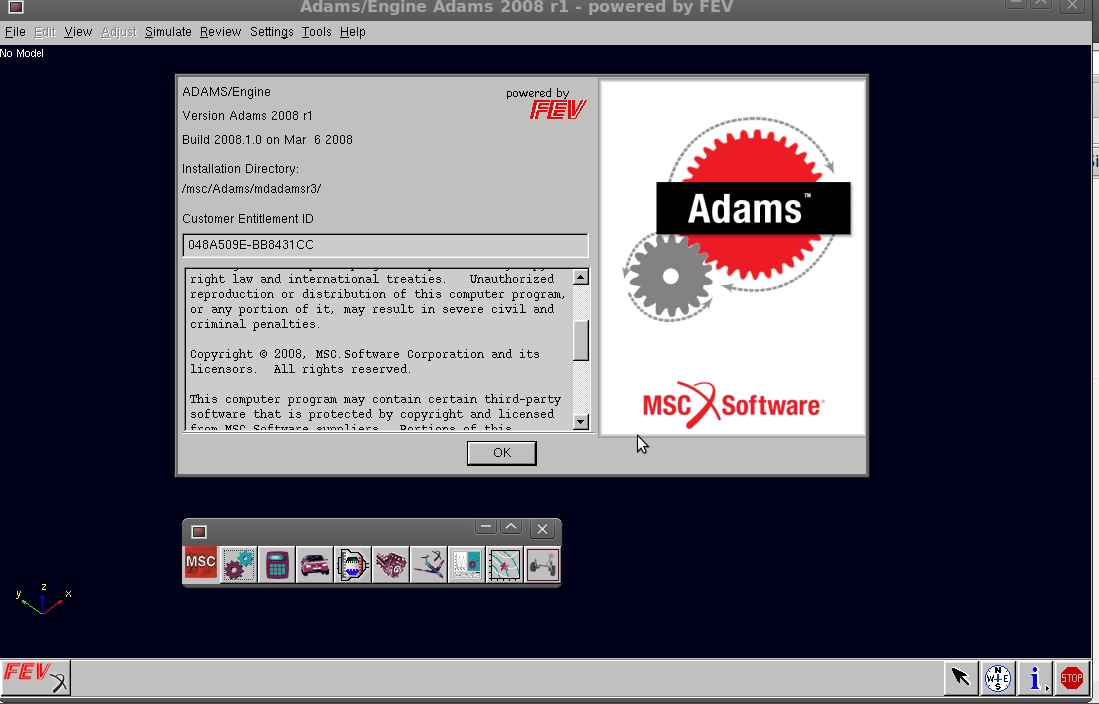
Task: Select the arrow pointer tool in status bar
Action: pos(960,678)
